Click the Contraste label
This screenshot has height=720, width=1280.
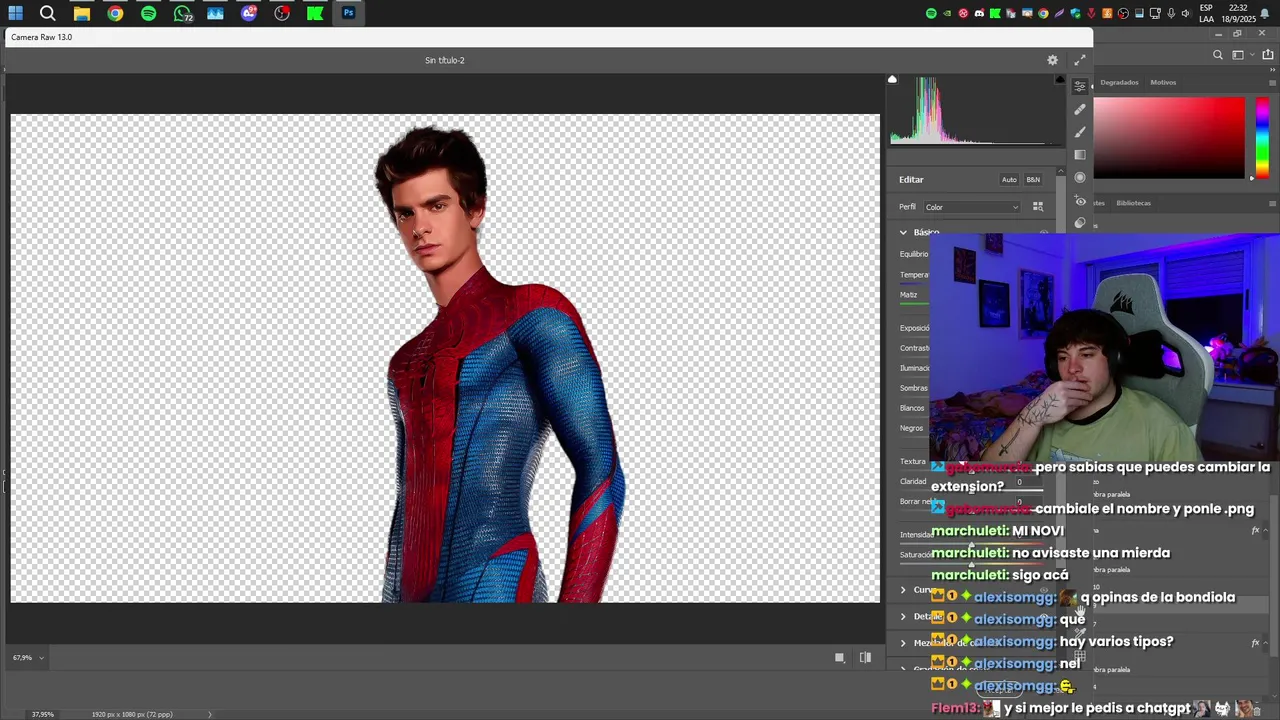click(x=914, y=348)
